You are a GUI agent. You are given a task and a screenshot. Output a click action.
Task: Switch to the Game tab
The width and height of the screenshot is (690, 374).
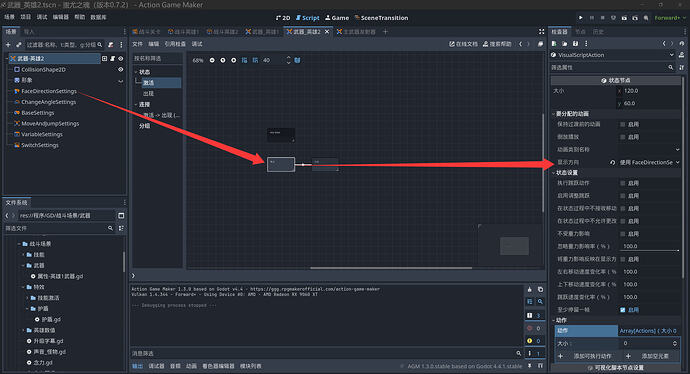337,18
